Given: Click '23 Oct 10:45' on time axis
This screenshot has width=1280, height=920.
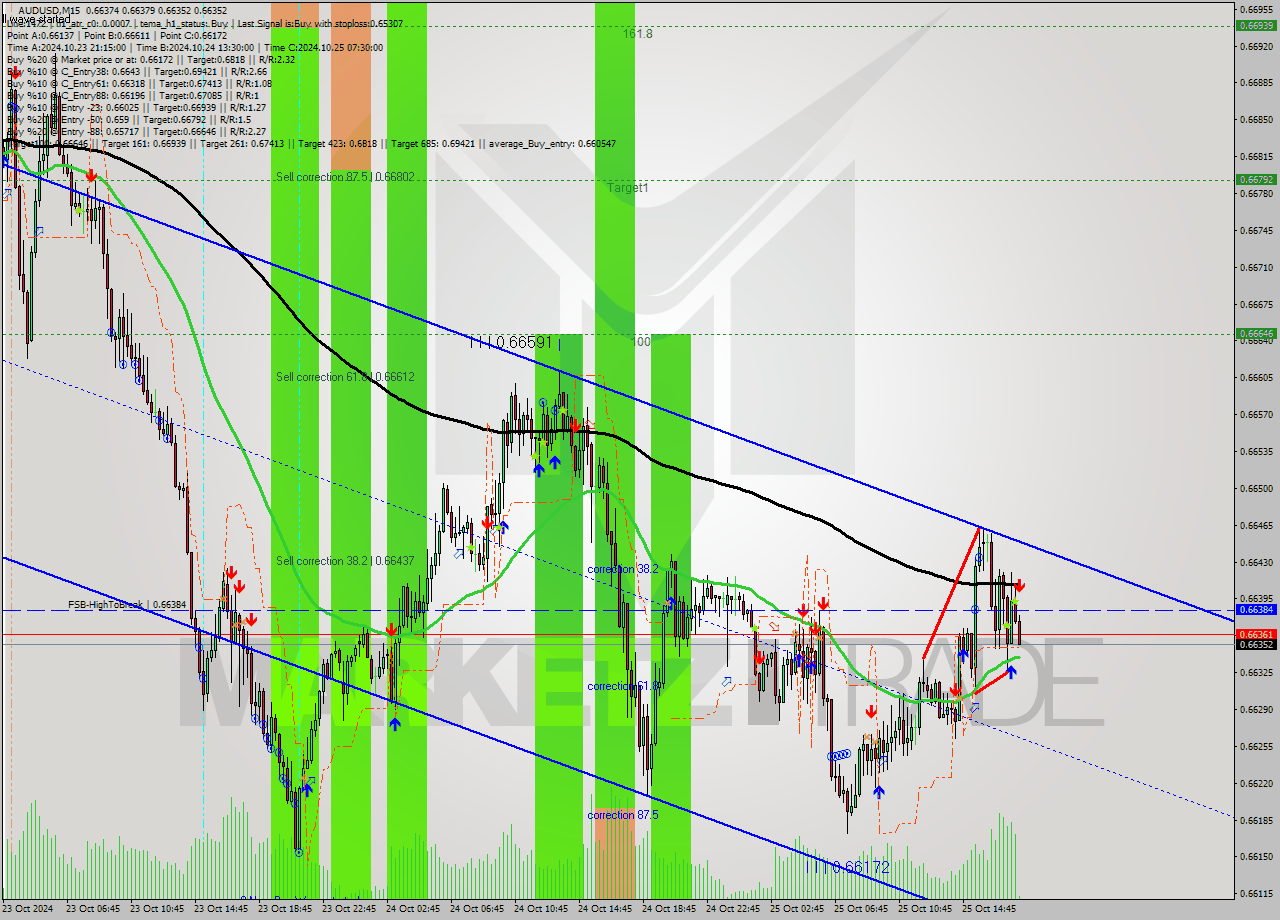Looking at the screenshot, I should pyautogui.click(x=155, y=909).
